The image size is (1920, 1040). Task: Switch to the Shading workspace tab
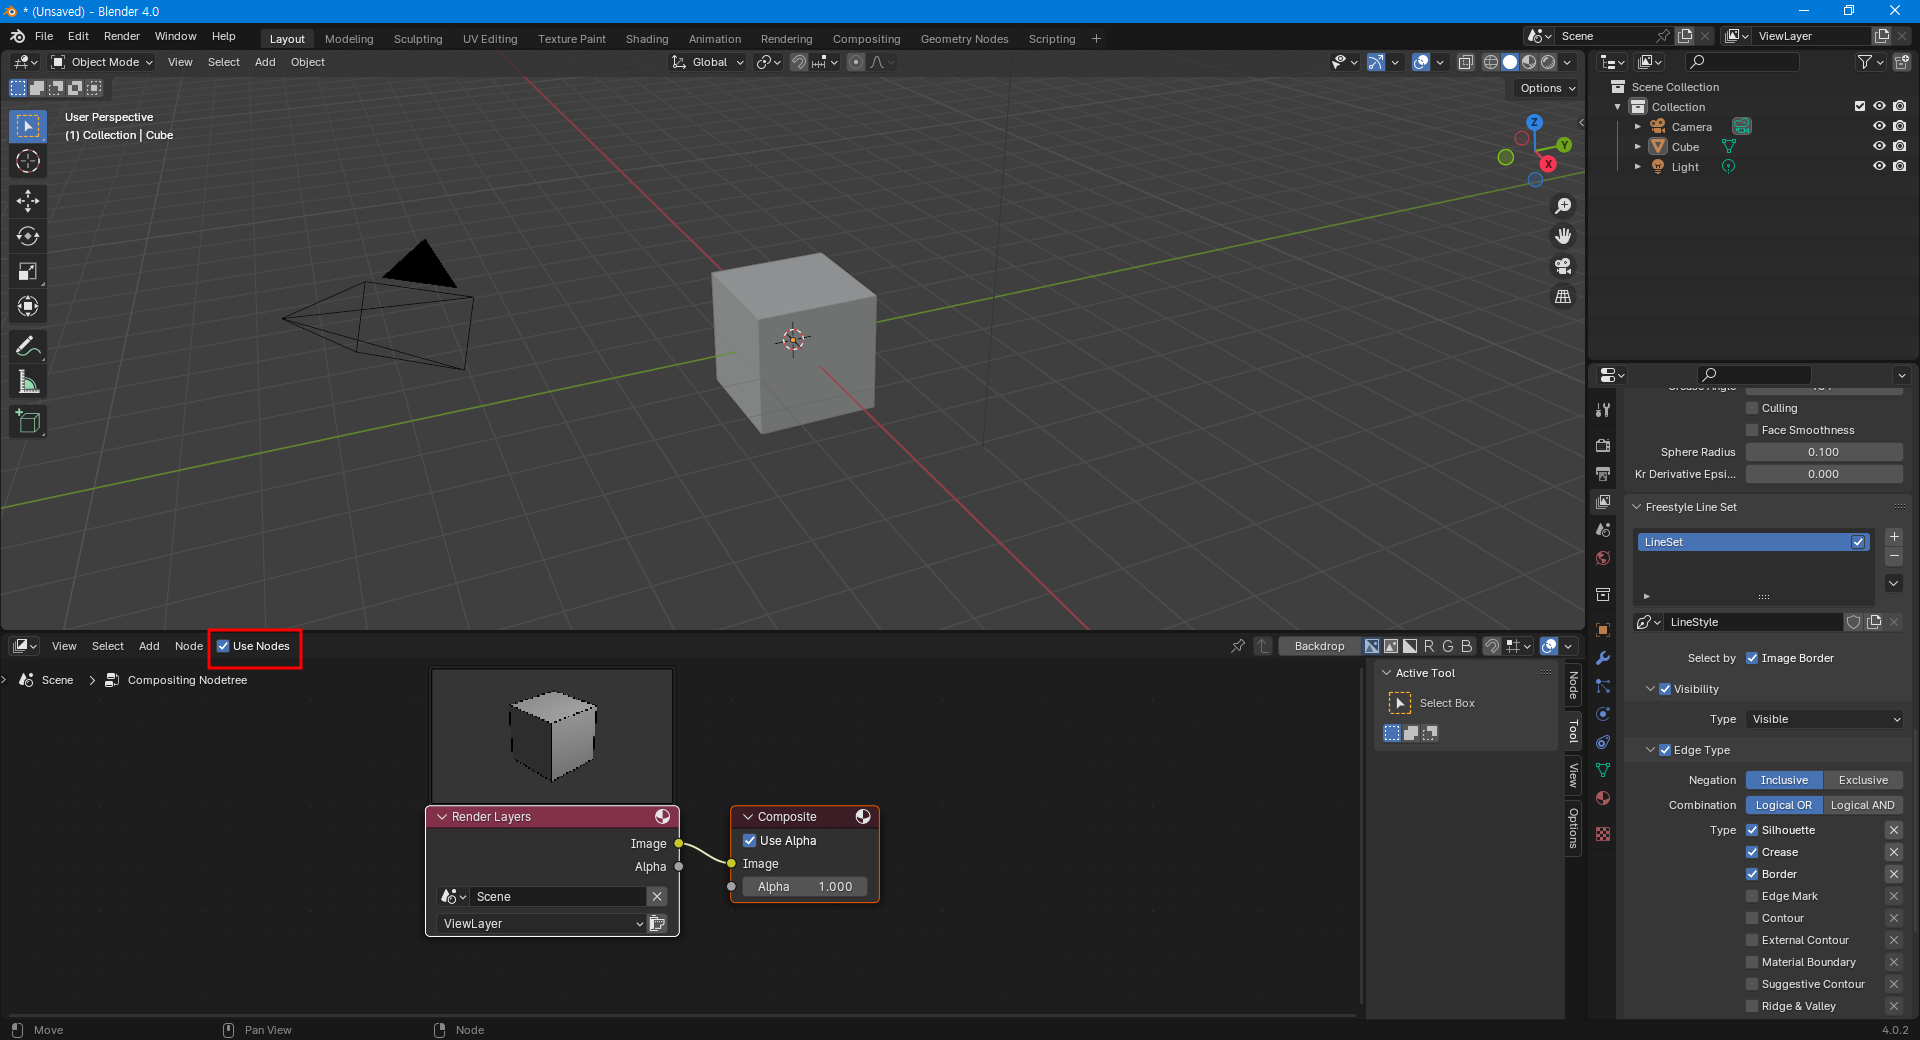coord(647,39)
